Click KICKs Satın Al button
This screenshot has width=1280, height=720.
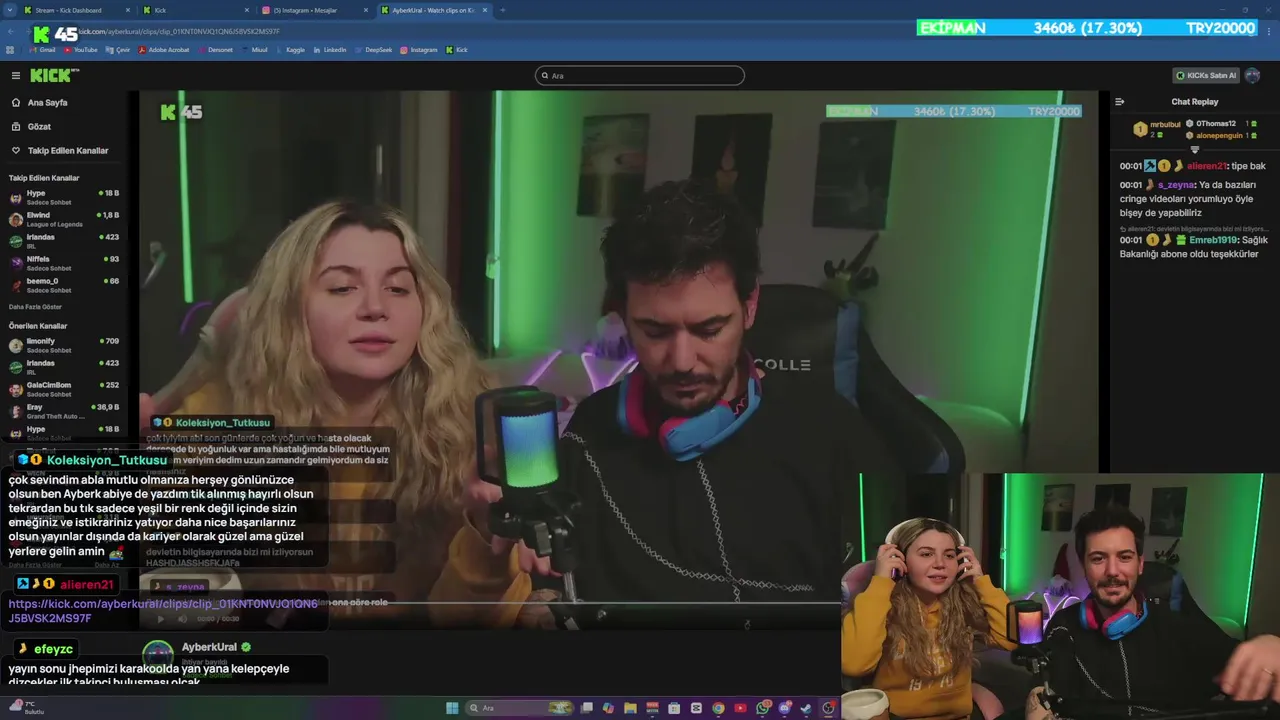(x=1205, y=75)
